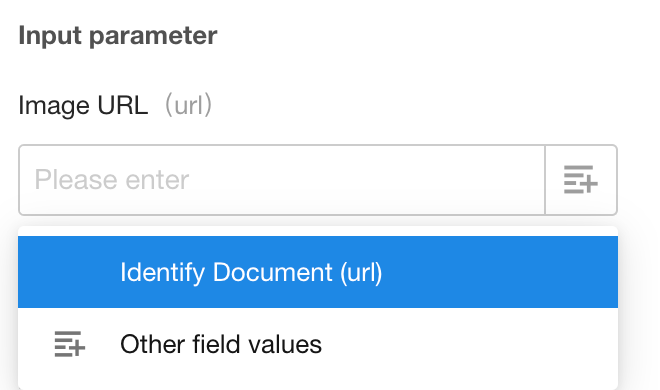Image resolution: width=660 pixels, height=390 pixels.
Task: Click the white strip above Identify Document
Action: [318, 231]
